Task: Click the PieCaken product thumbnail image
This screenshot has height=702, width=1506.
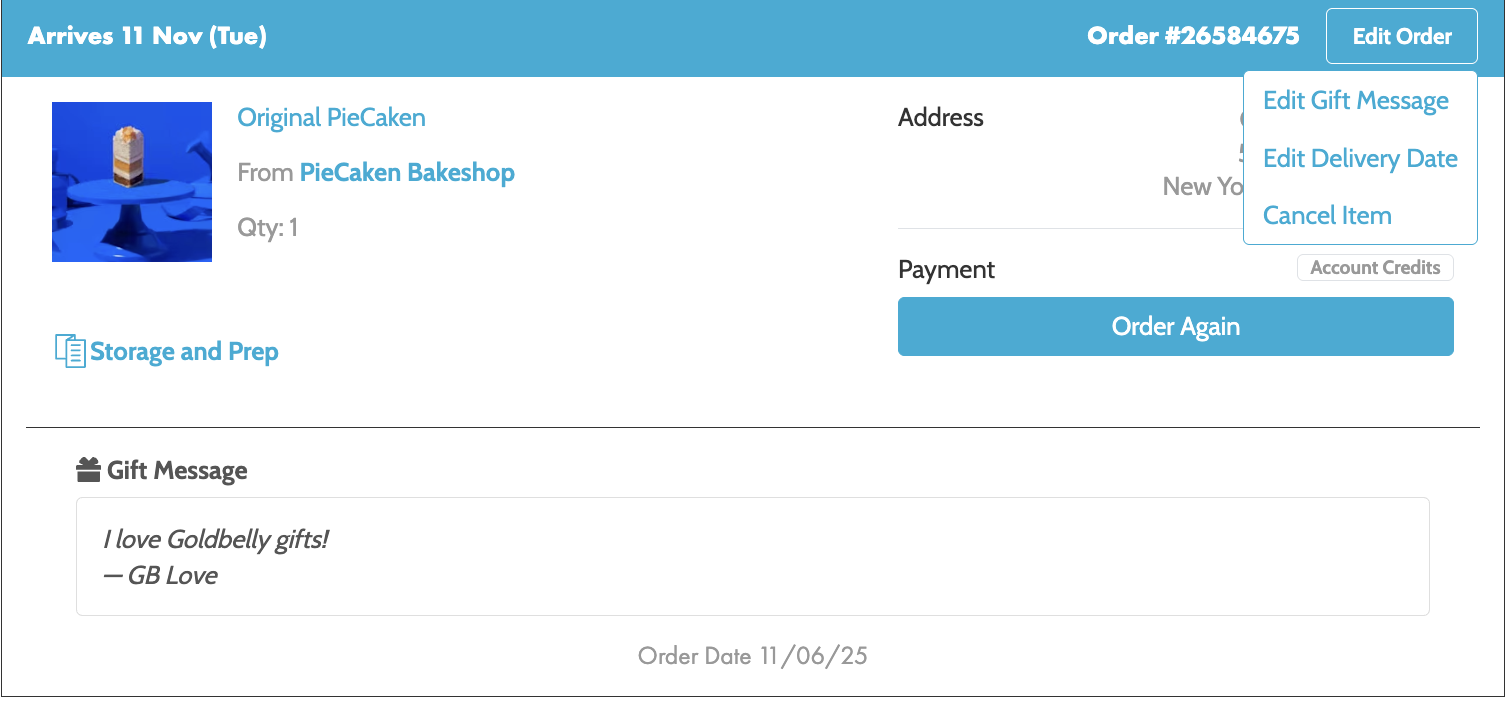Action: pyautogui.click(x=132, y=182)
